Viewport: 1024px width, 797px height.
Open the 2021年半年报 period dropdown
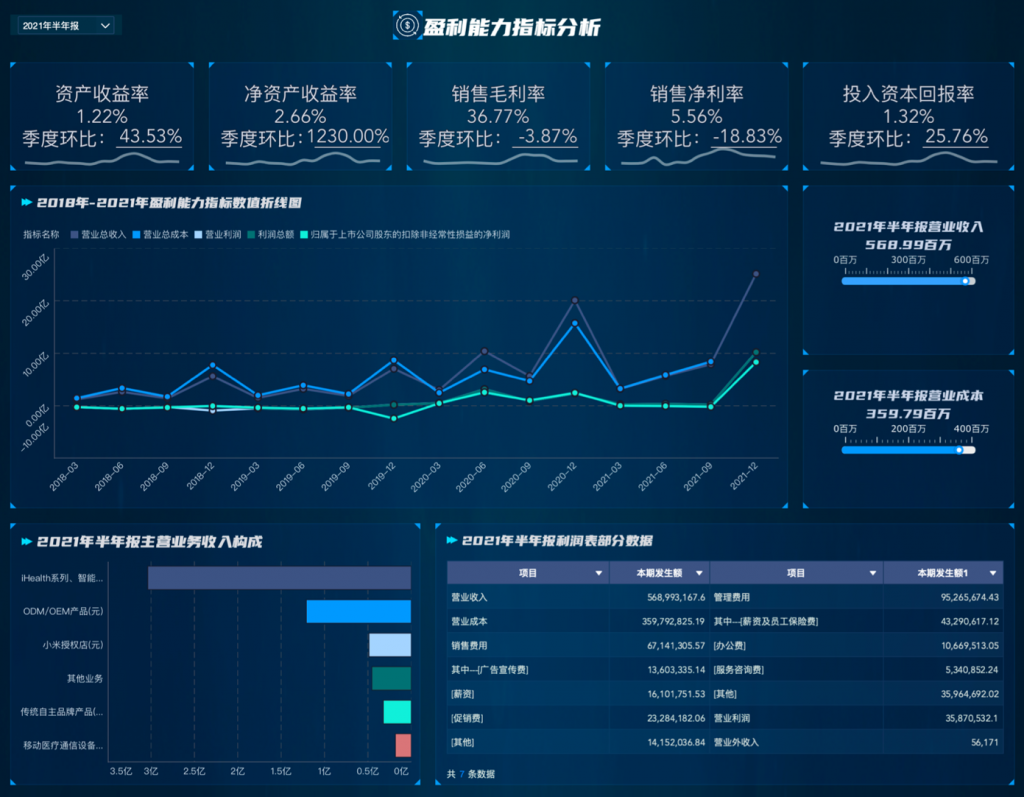65,25
